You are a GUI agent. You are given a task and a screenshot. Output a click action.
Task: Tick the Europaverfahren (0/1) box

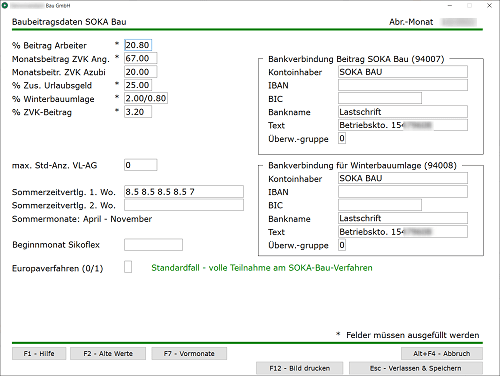point(128,267)
